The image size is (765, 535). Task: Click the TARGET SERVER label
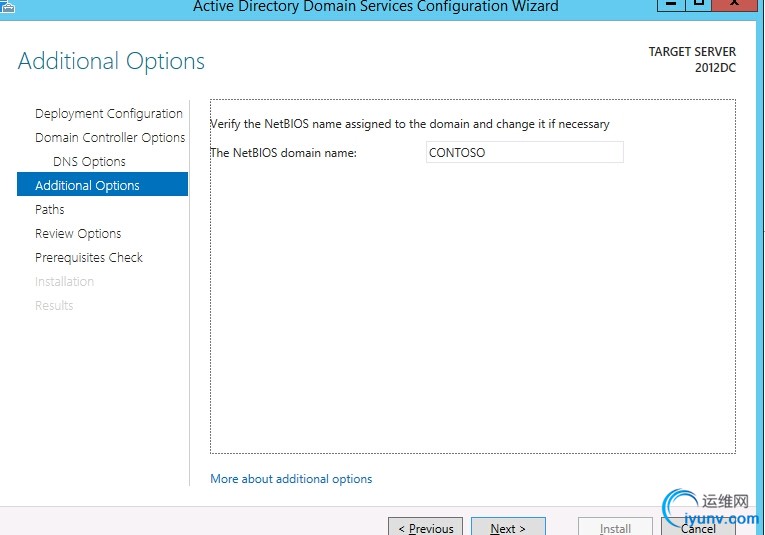(692, 52)
